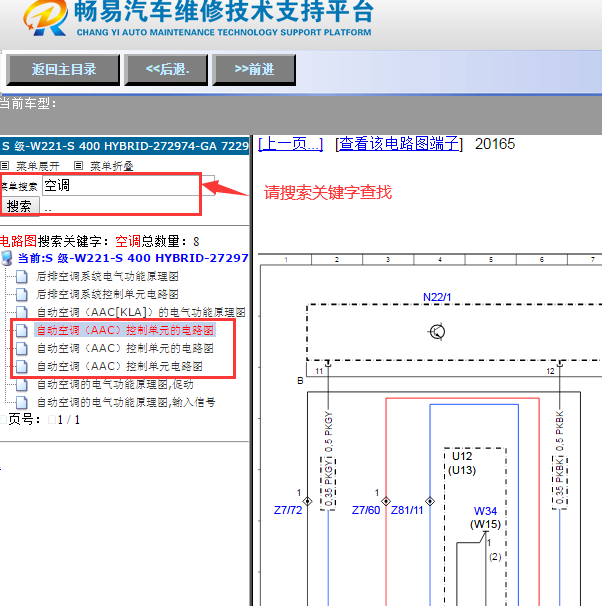Click component label N22/1 in diagram
The height and width of the screenshot is (606, 602).
tap(437, 297)
